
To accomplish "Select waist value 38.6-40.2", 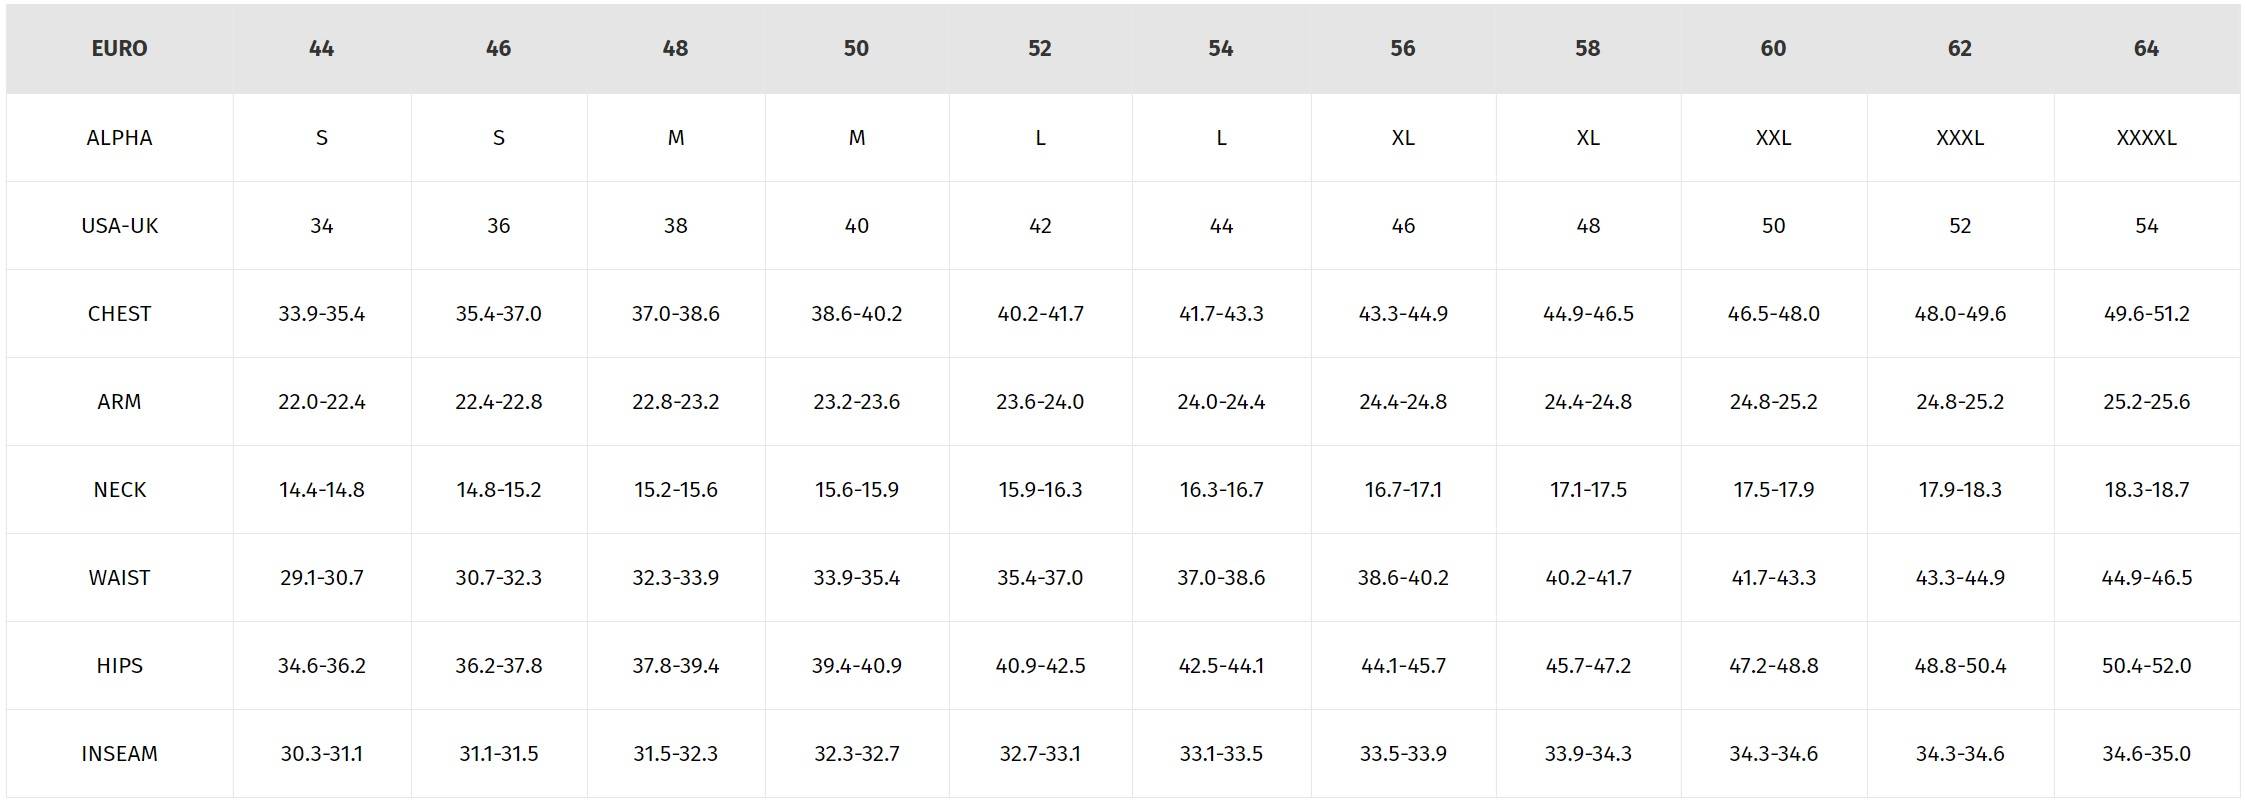I will click(1403, 578).
